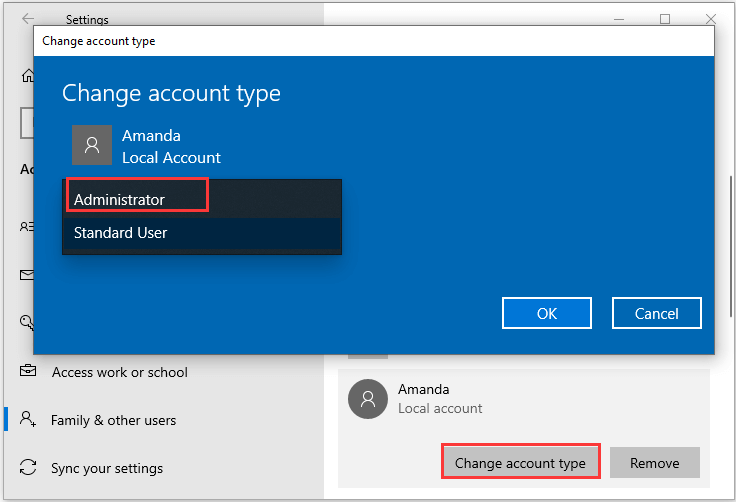Confirm the dialog with the OK button
This screenshot has height=502, width=736.
(546, 313)
